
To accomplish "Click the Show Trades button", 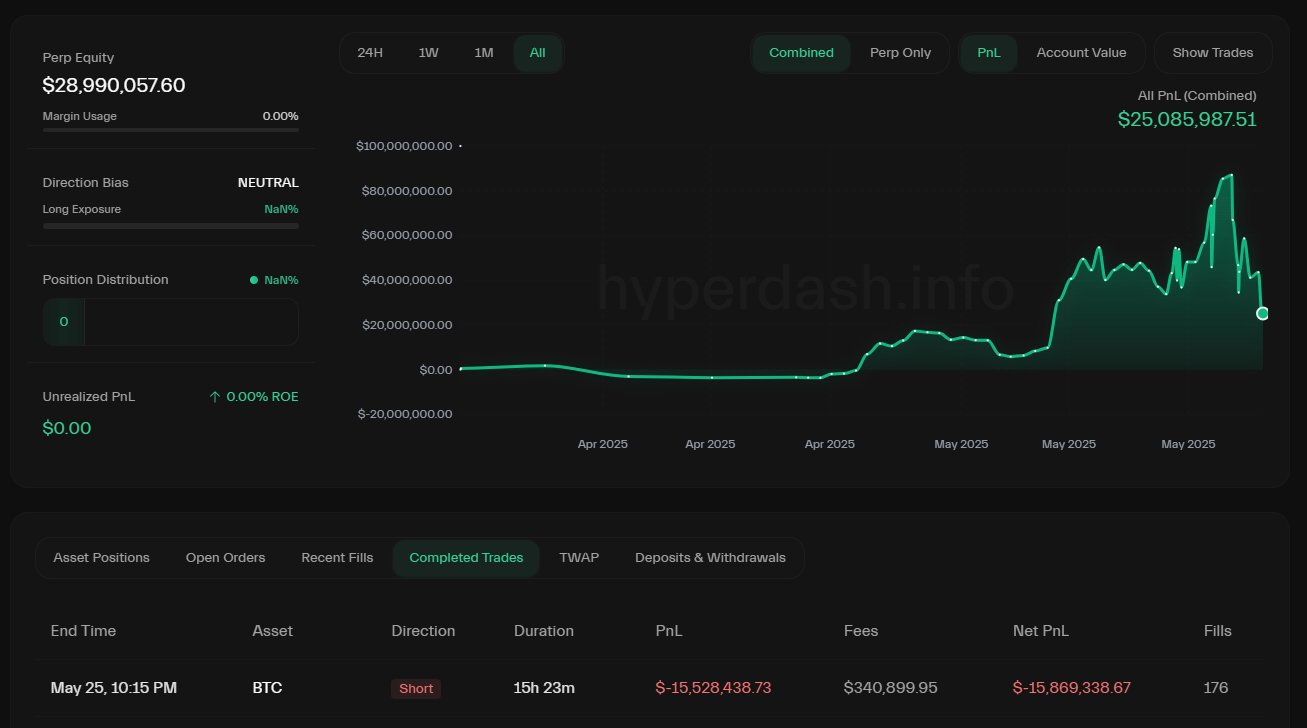I will point(1213,53).
